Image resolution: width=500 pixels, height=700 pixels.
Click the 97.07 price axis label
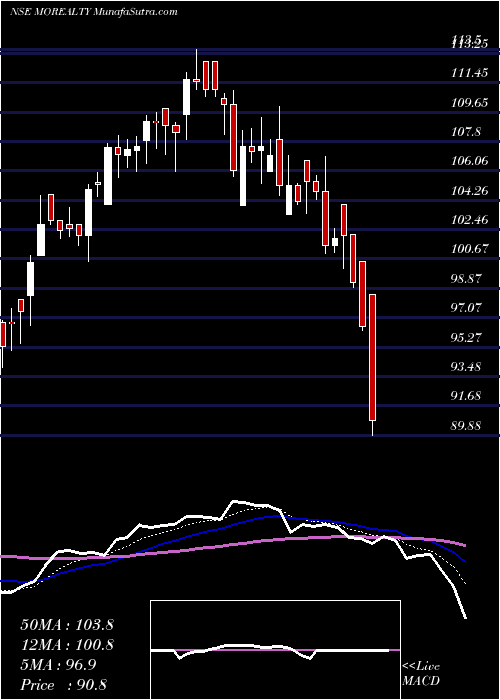tap(466, 308)
